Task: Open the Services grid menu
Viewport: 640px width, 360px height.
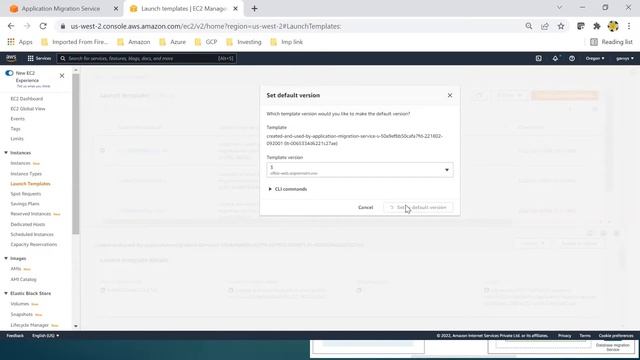Action: pyautogui.click(x=39, y=58)
